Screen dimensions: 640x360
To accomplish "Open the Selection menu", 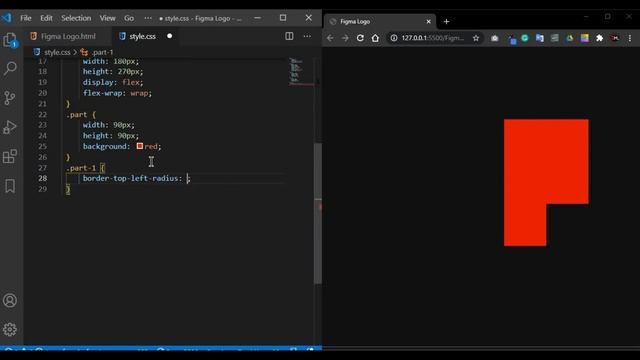I will (76, 18).
